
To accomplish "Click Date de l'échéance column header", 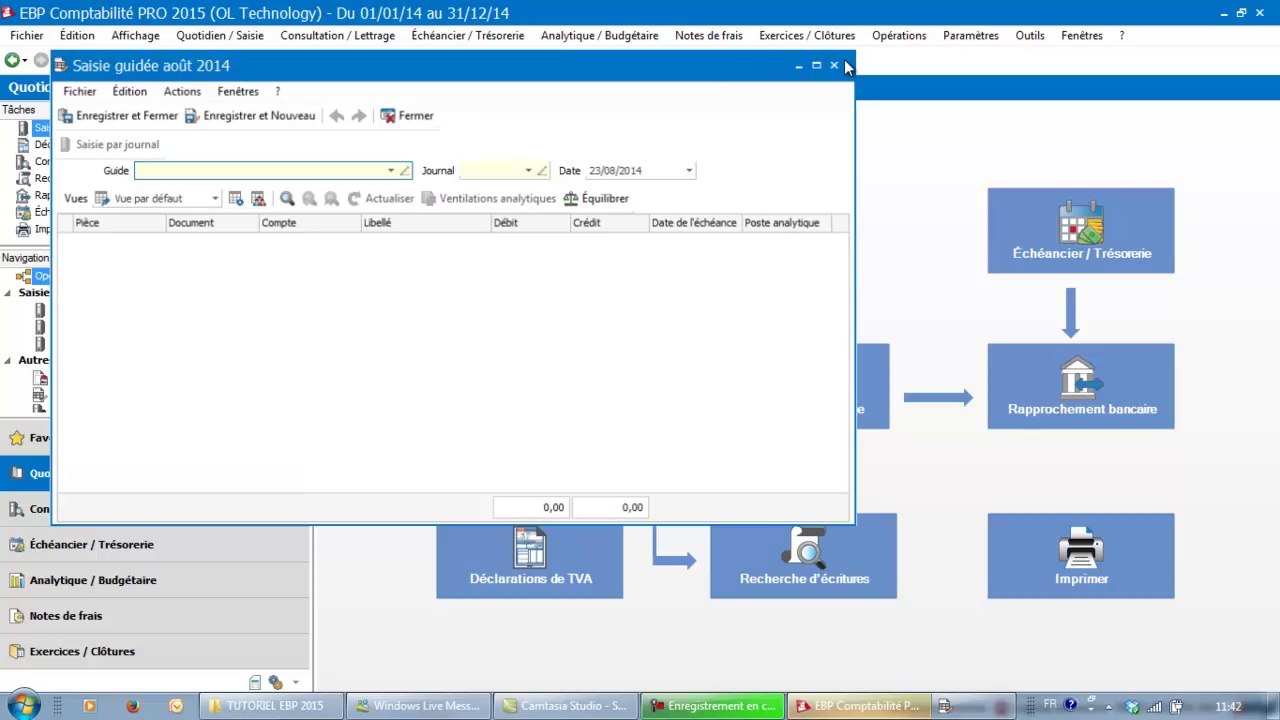I will (x=695, y=223).
